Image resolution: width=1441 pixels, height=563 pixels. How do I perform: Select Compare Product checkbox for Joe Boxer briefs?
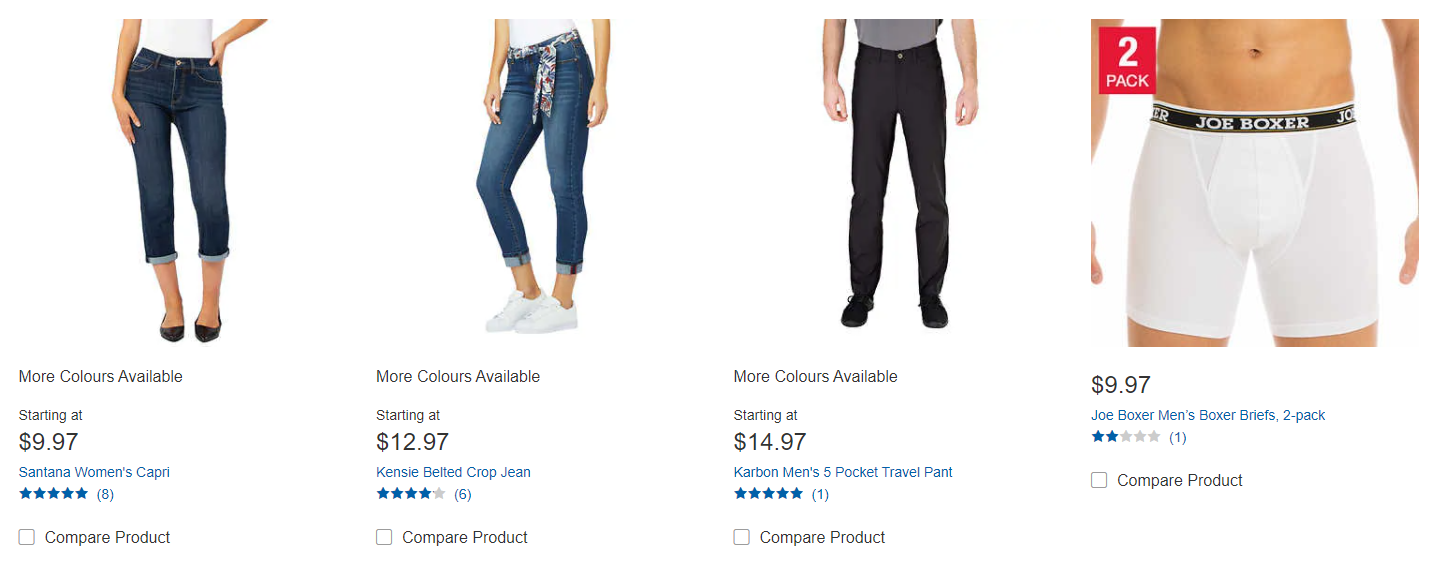(x=1099, y=480)
